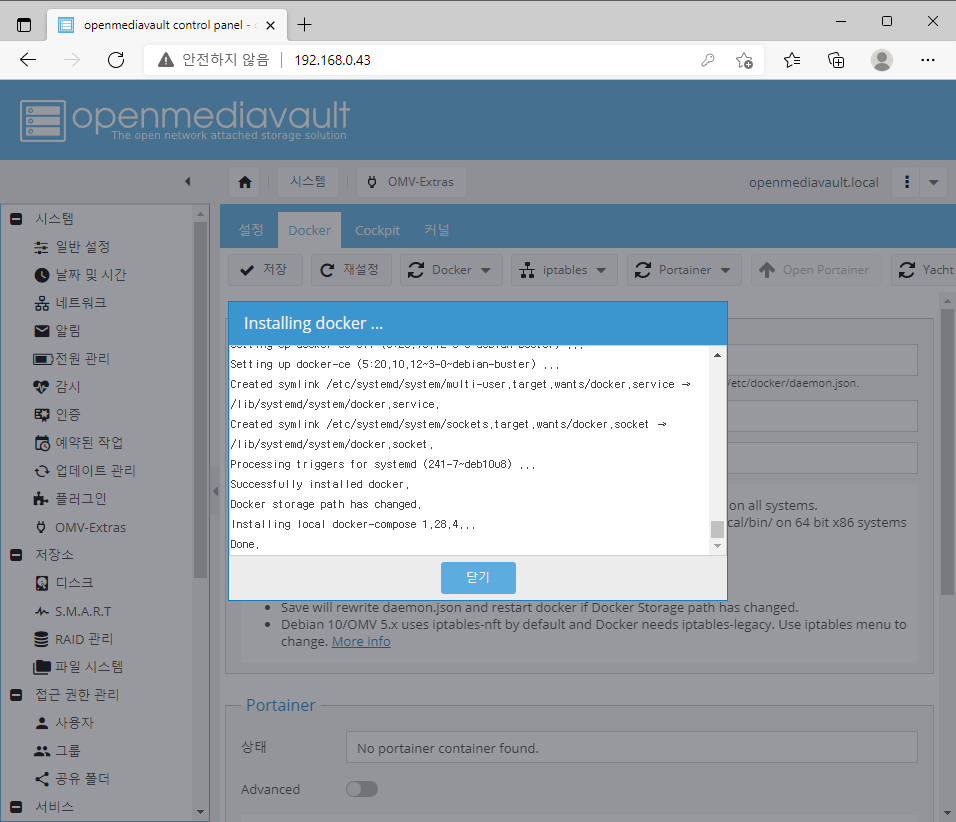Click the Save (저장) button
956x822 pixels.
click(265, 270)
